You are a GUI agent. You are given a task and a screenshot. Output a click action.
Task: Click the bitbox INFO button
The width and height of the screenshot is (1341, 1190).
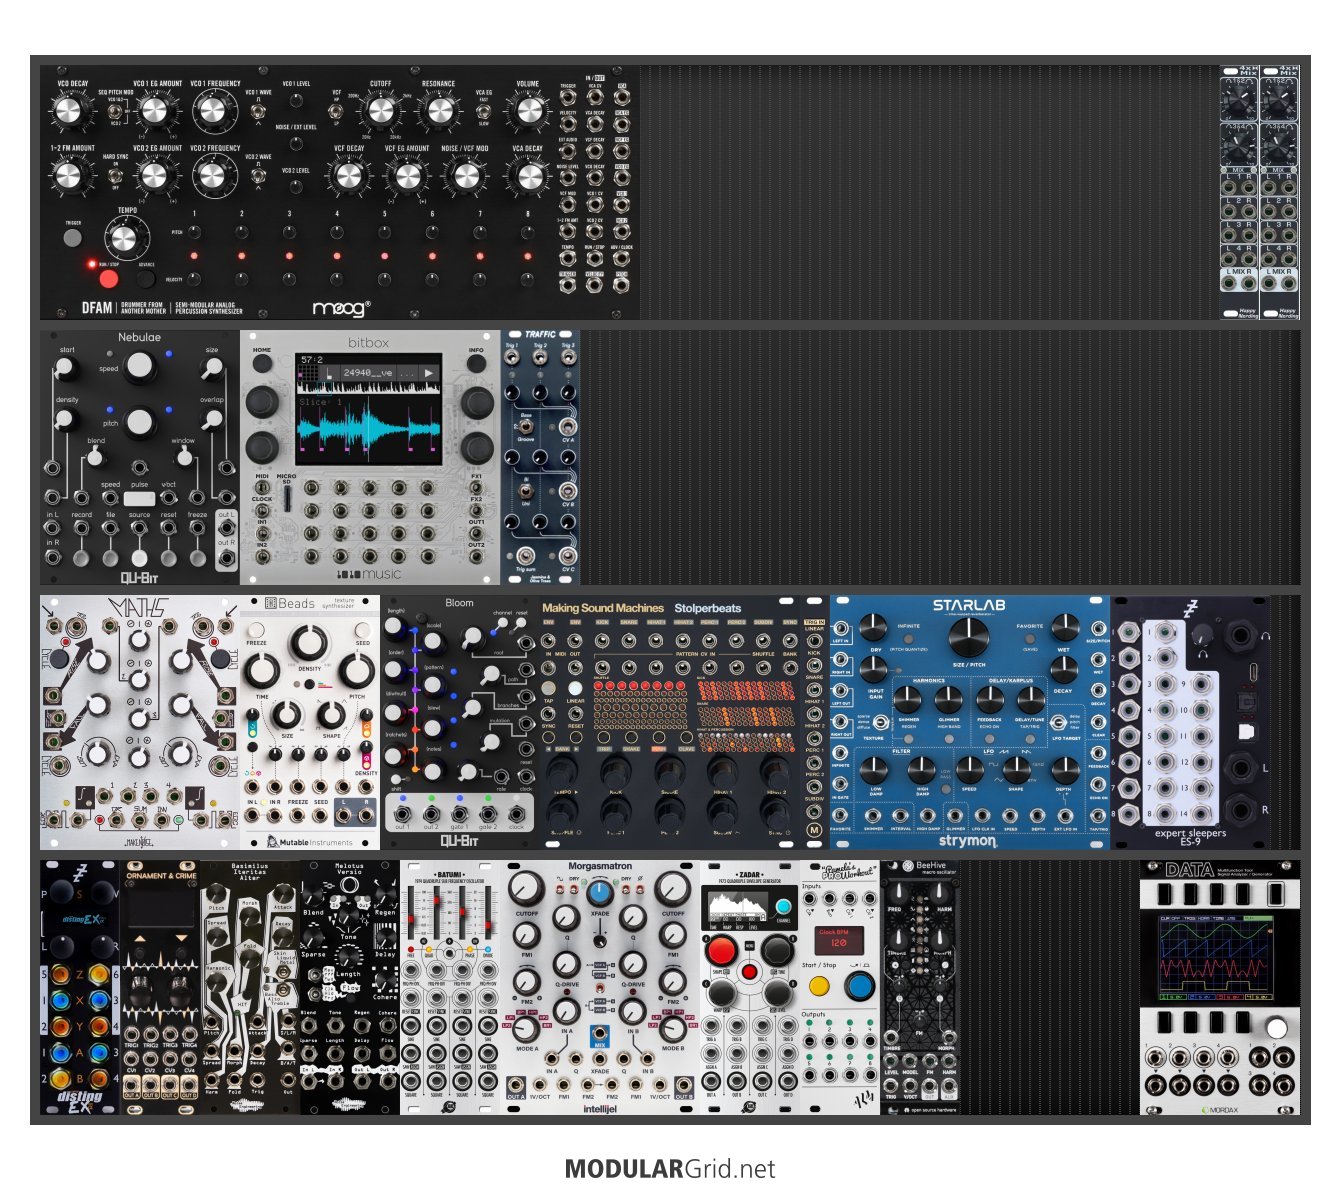pyautogui.click(x=476, y=363)
